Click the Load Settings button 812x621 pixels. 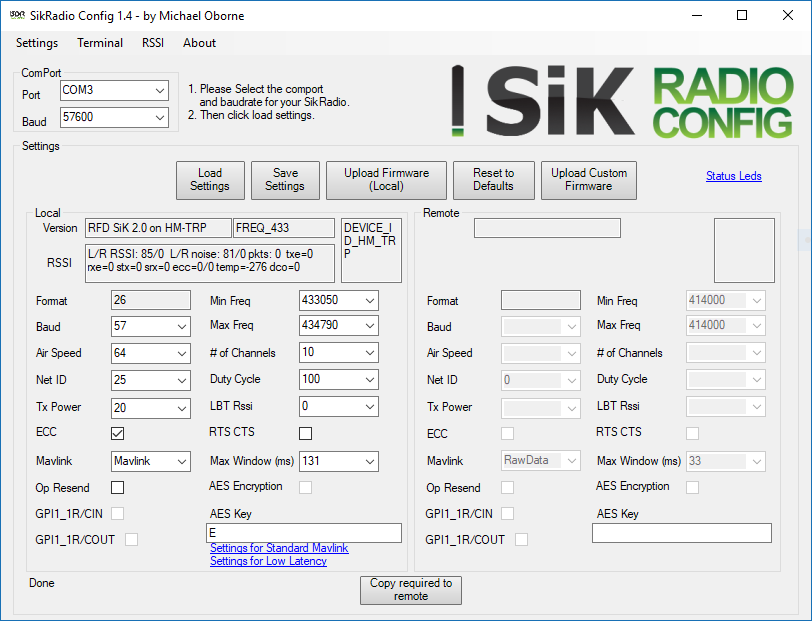210,180
